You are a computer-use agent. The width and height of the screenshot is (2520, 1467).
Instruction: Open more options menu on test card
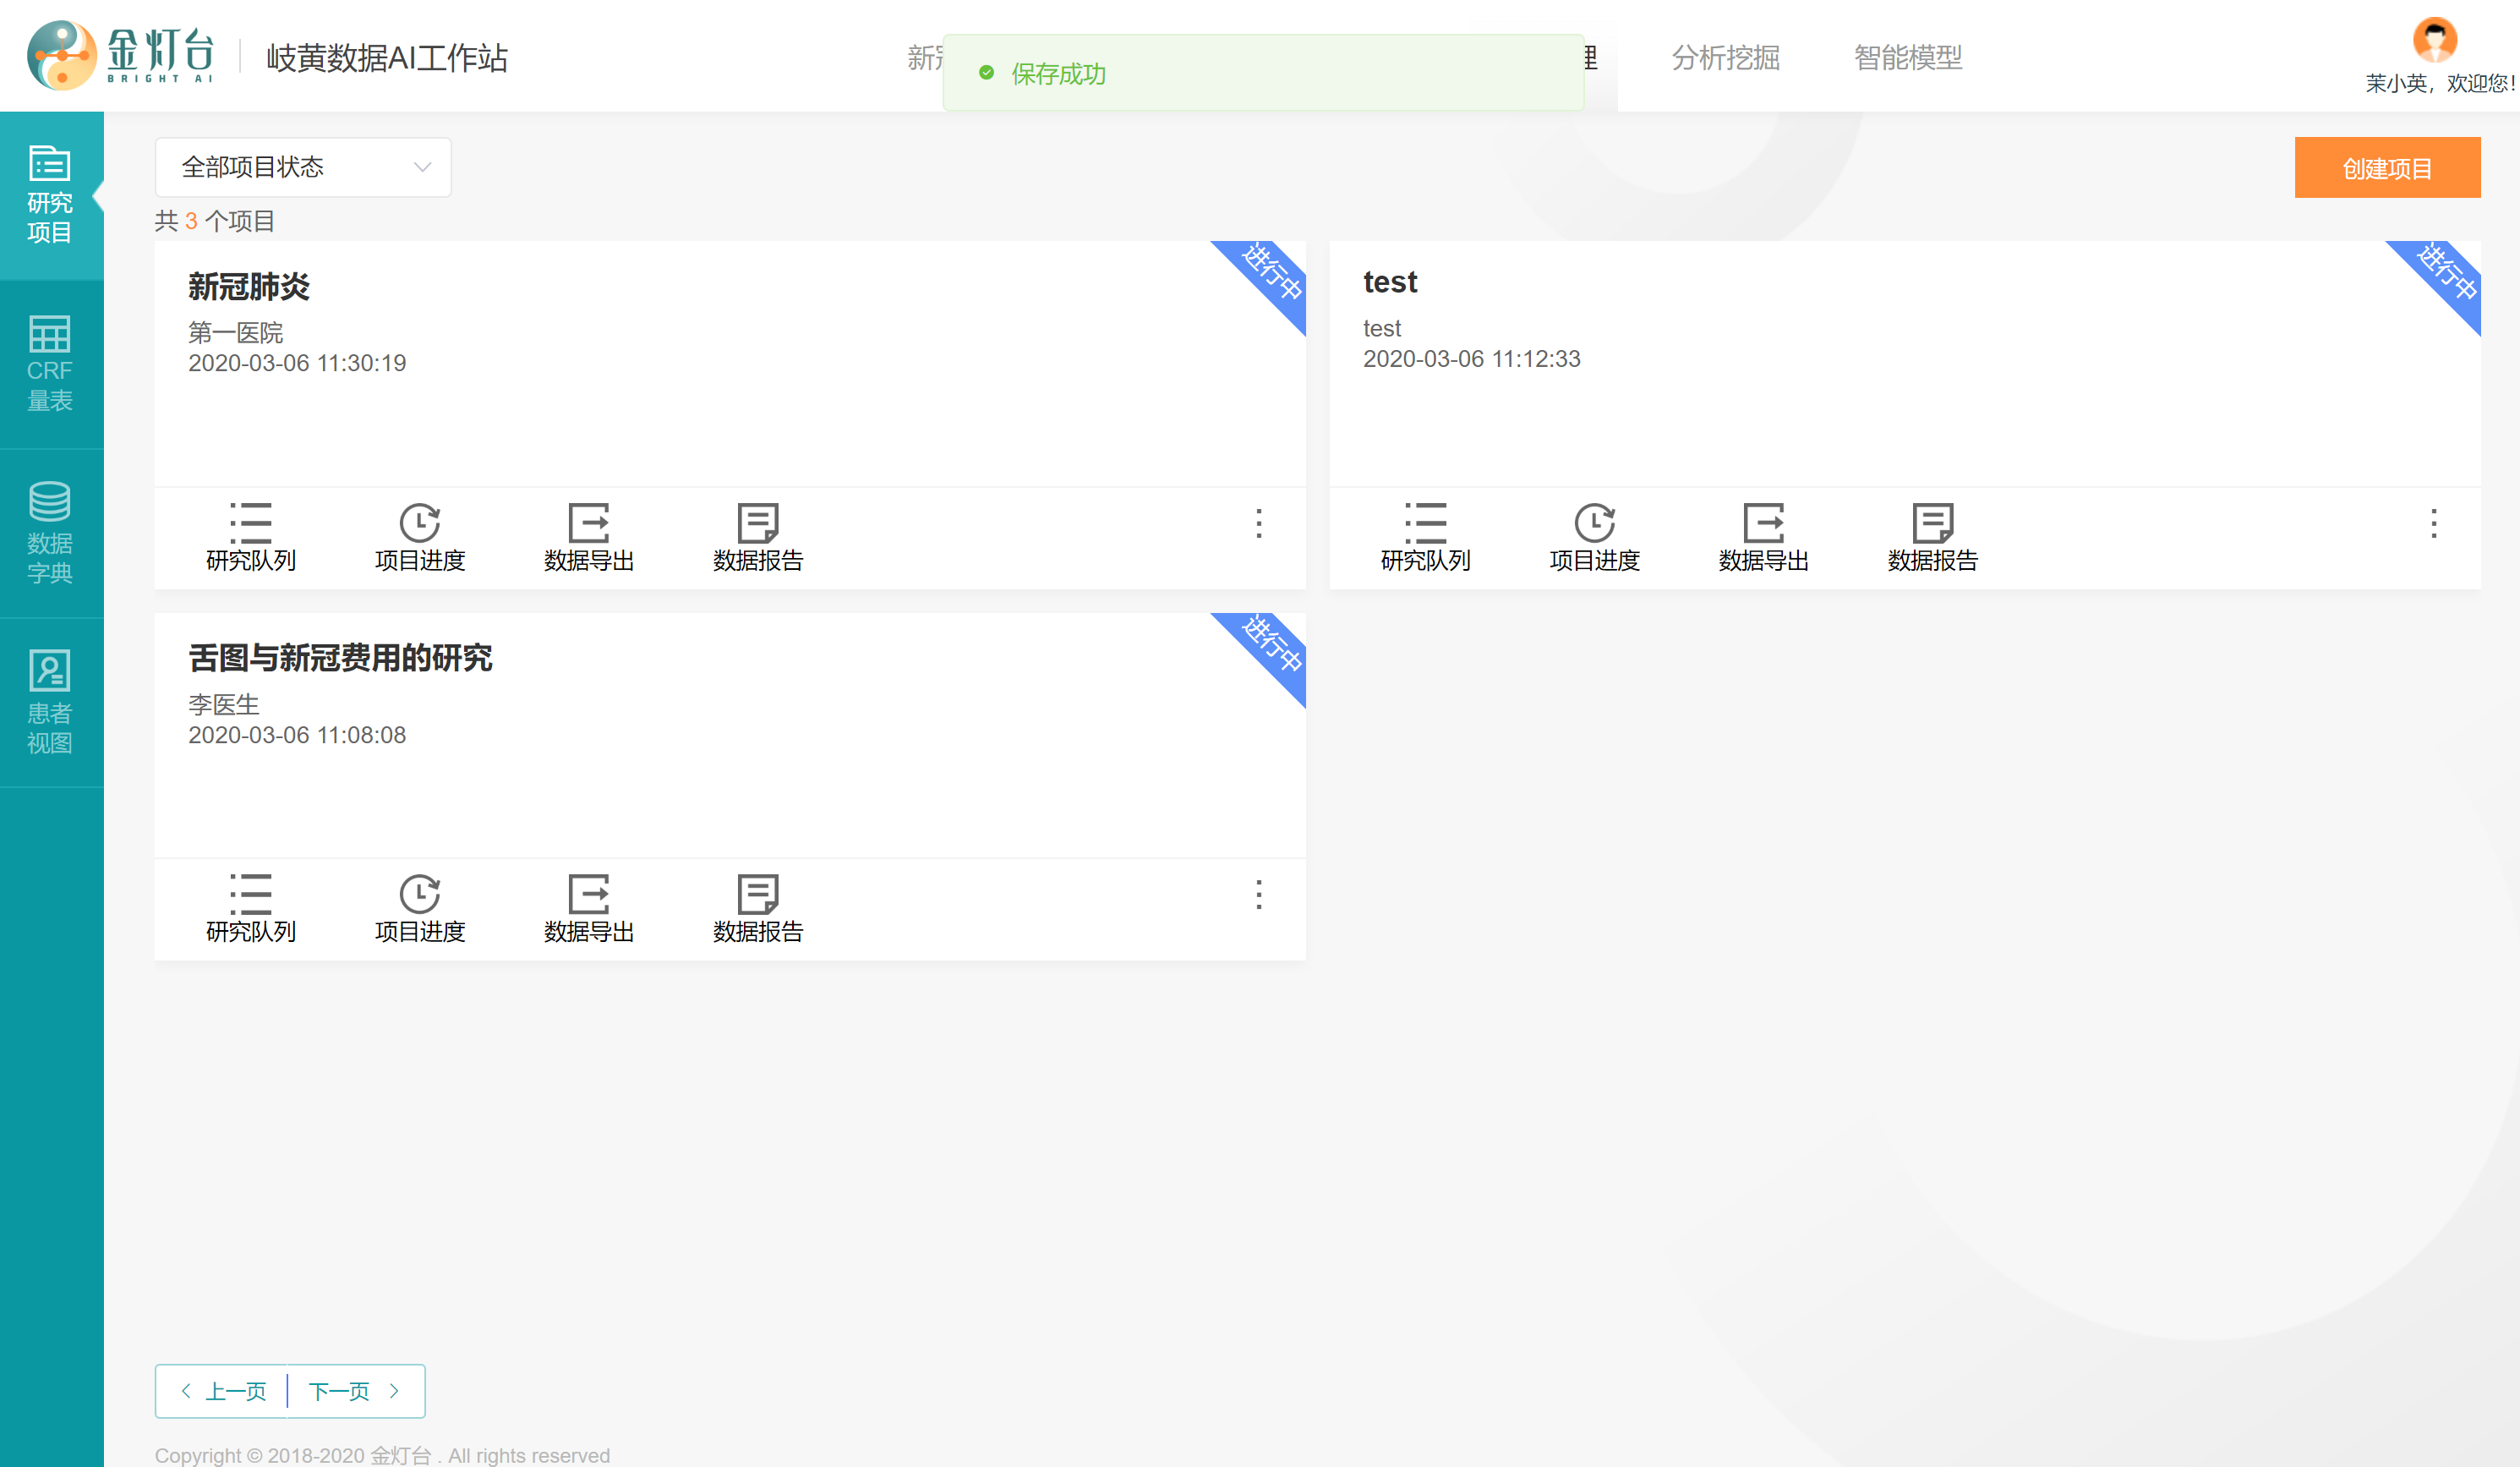(2433, 523)
